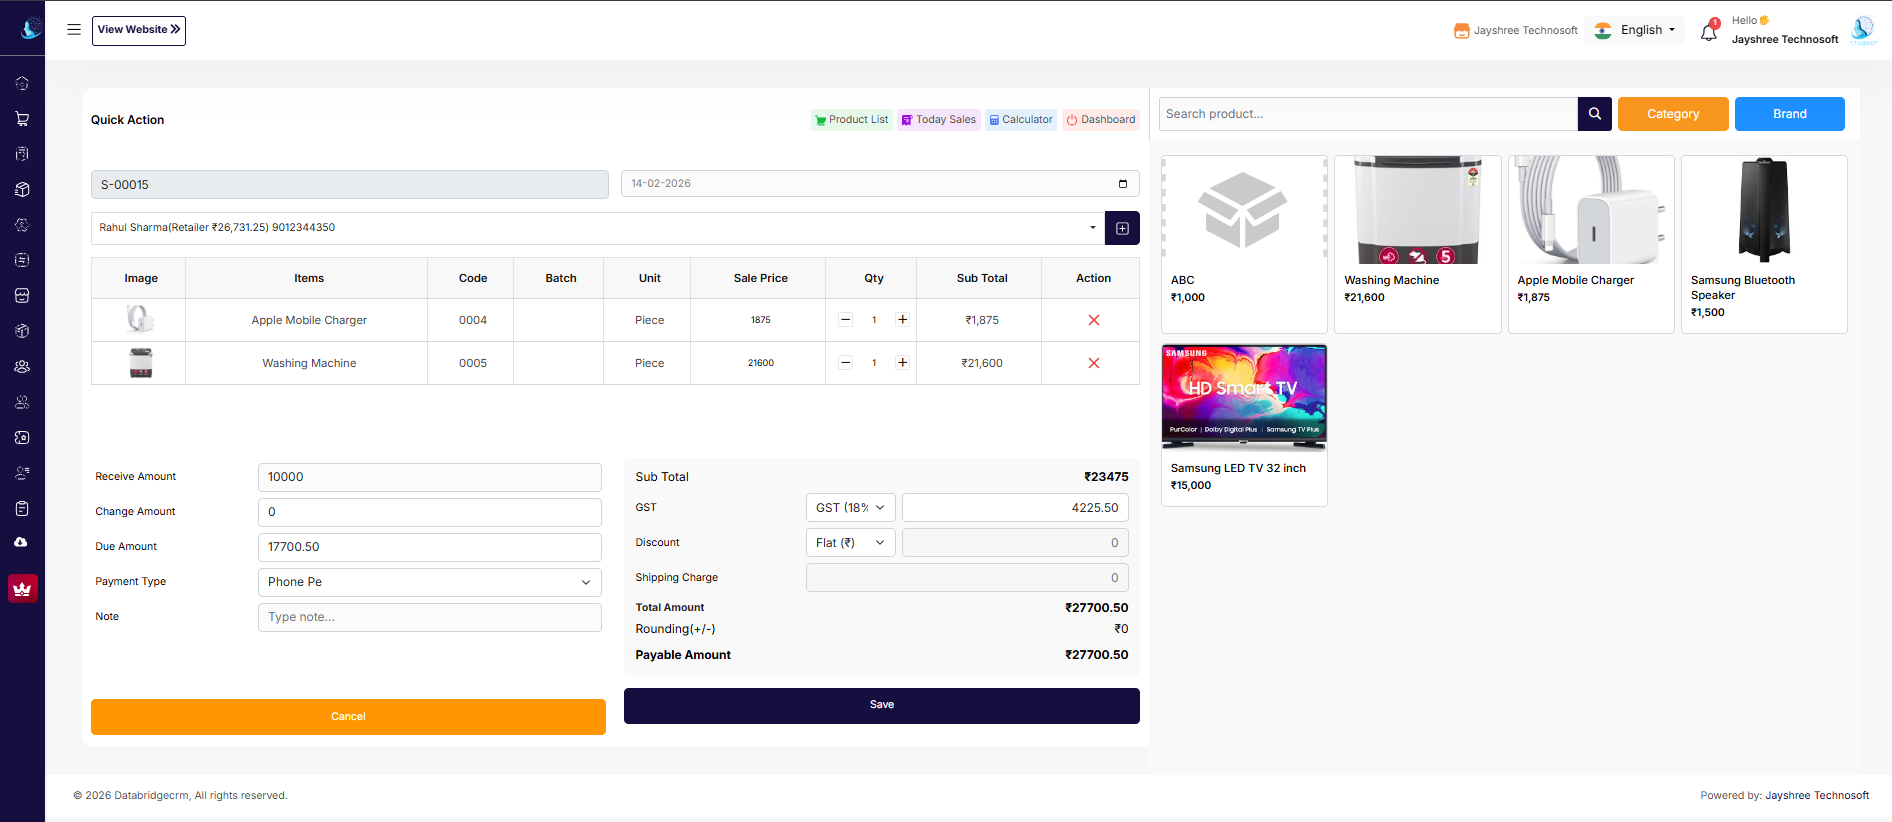Open the notification bell
The height and width of the screenshot is (822, 1892).
click(1709, 32)
